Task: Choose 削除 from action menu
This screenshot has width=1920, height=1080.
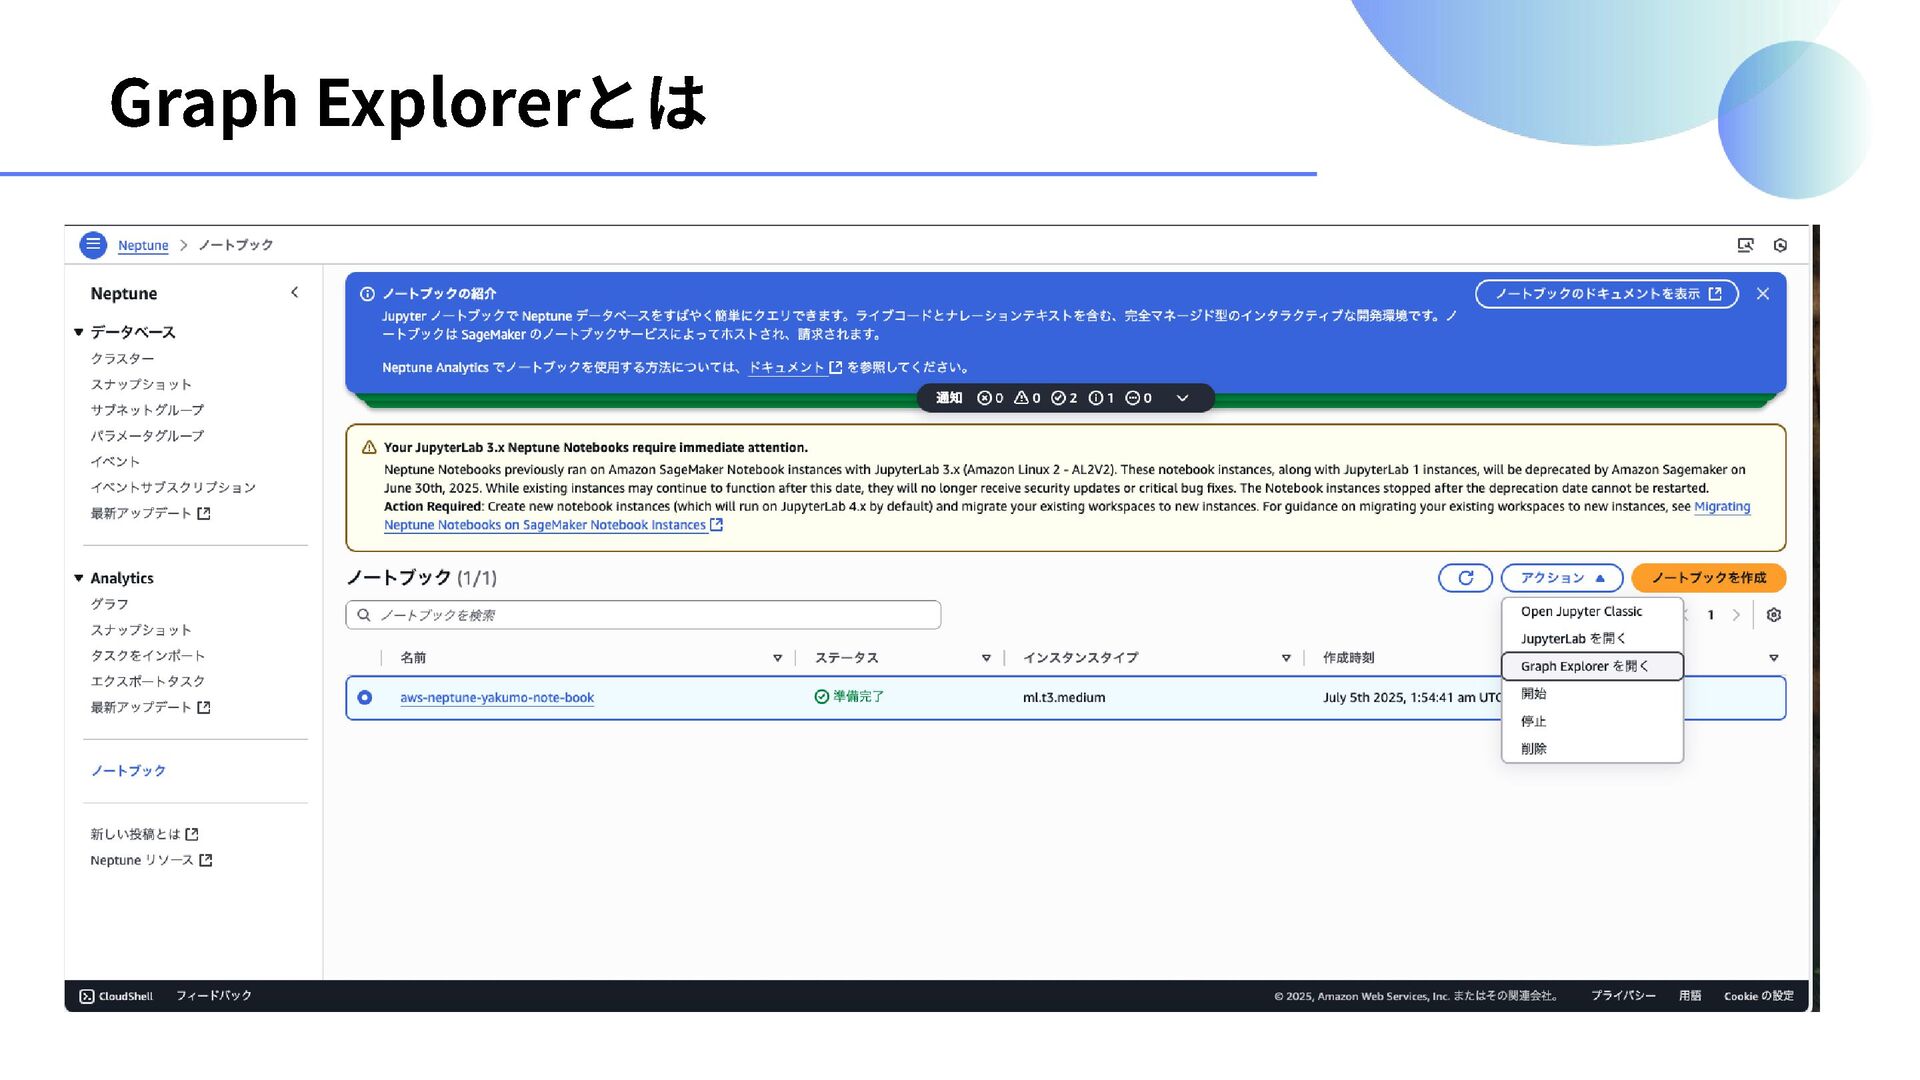Action: click(x=1592, y=749)
